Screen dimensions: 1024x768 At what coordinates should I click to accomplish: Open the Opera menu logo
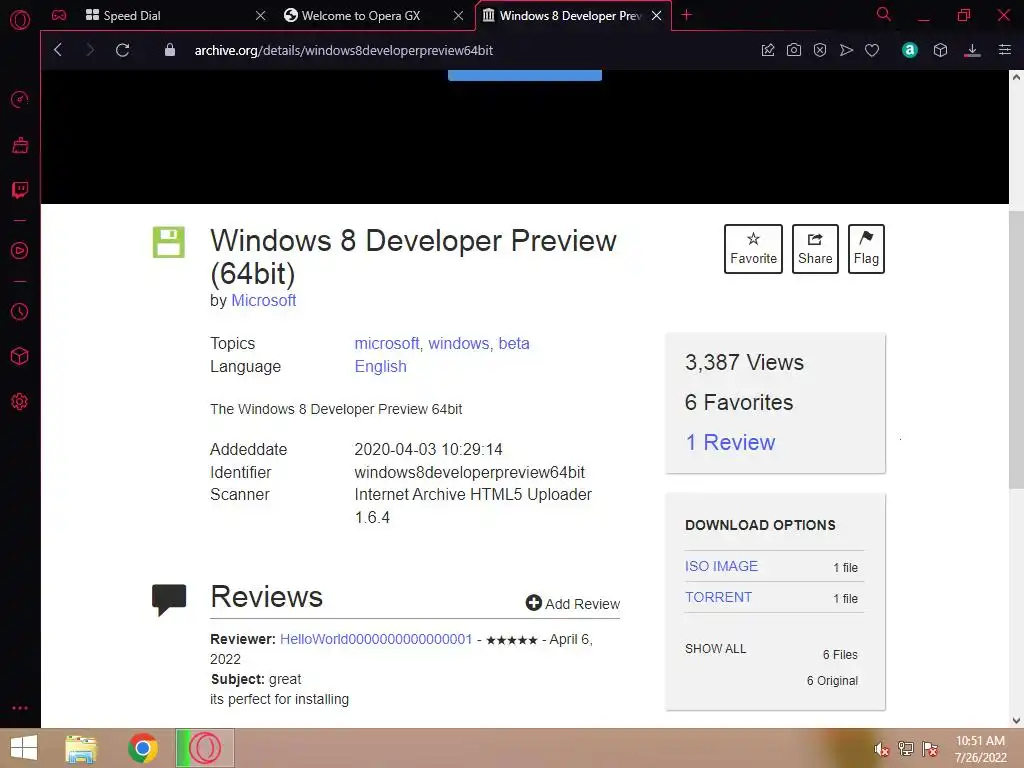tap(20, 20)
